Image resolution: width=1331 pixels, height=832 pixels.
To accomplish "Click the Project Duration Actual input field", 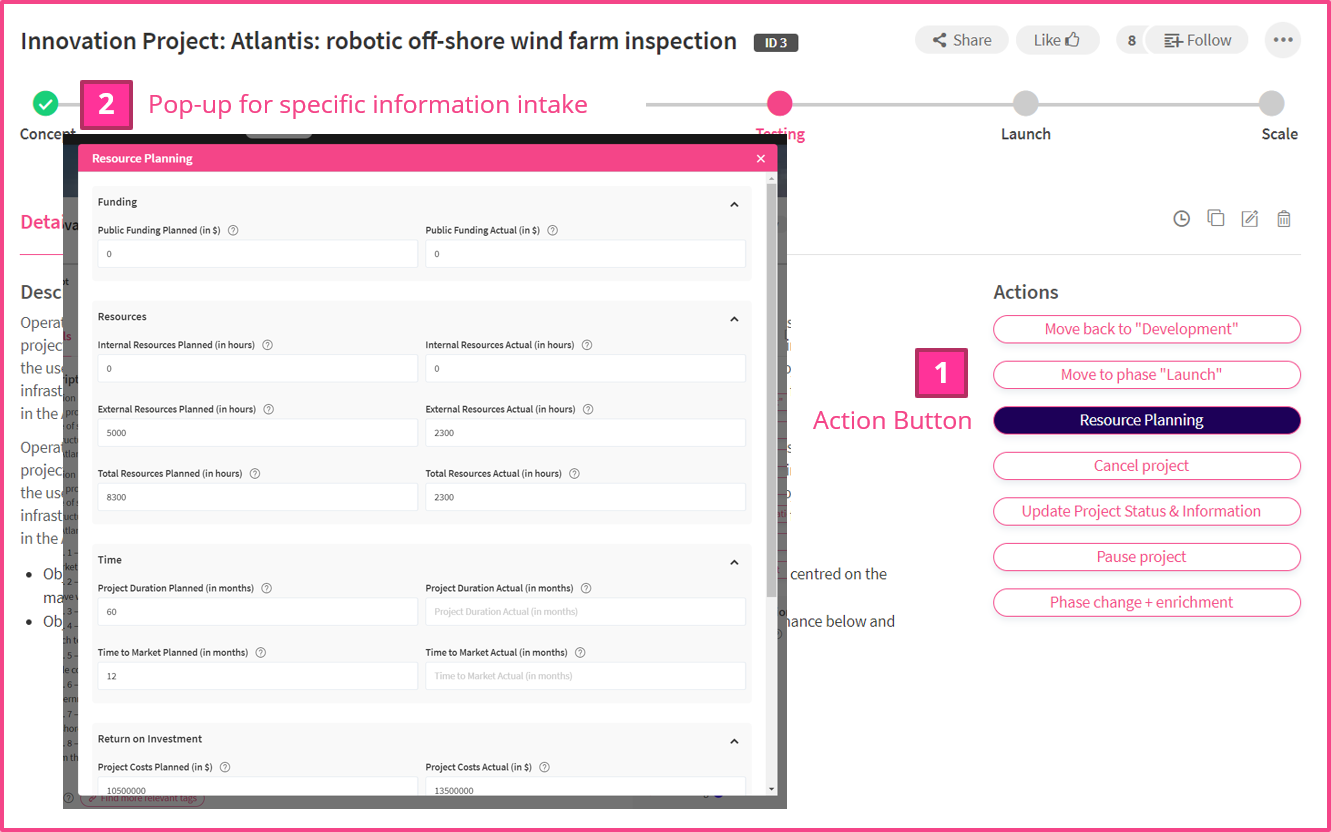I will [585, 612].
